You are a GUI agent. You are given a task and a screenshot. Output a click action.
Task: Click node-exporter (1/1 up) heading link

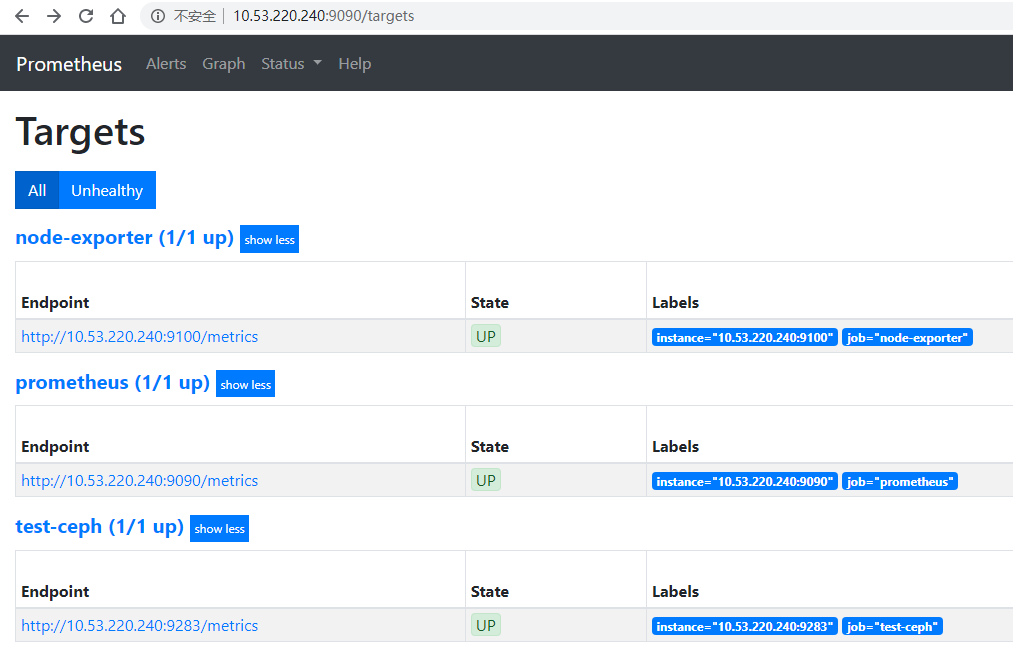(x=125, y=238)
